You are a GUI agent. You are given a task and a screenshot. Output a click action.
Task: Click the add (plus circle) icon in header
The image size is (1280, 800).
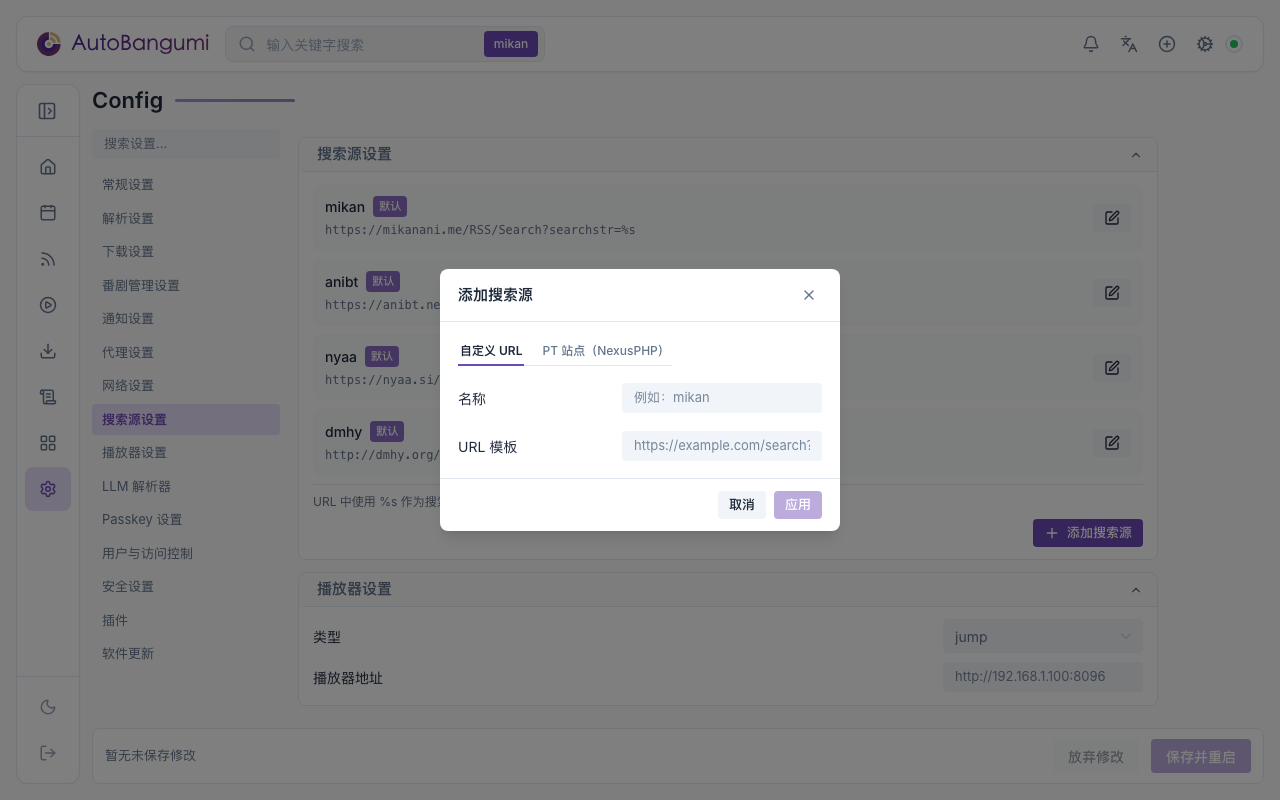tap(1167, 44)
